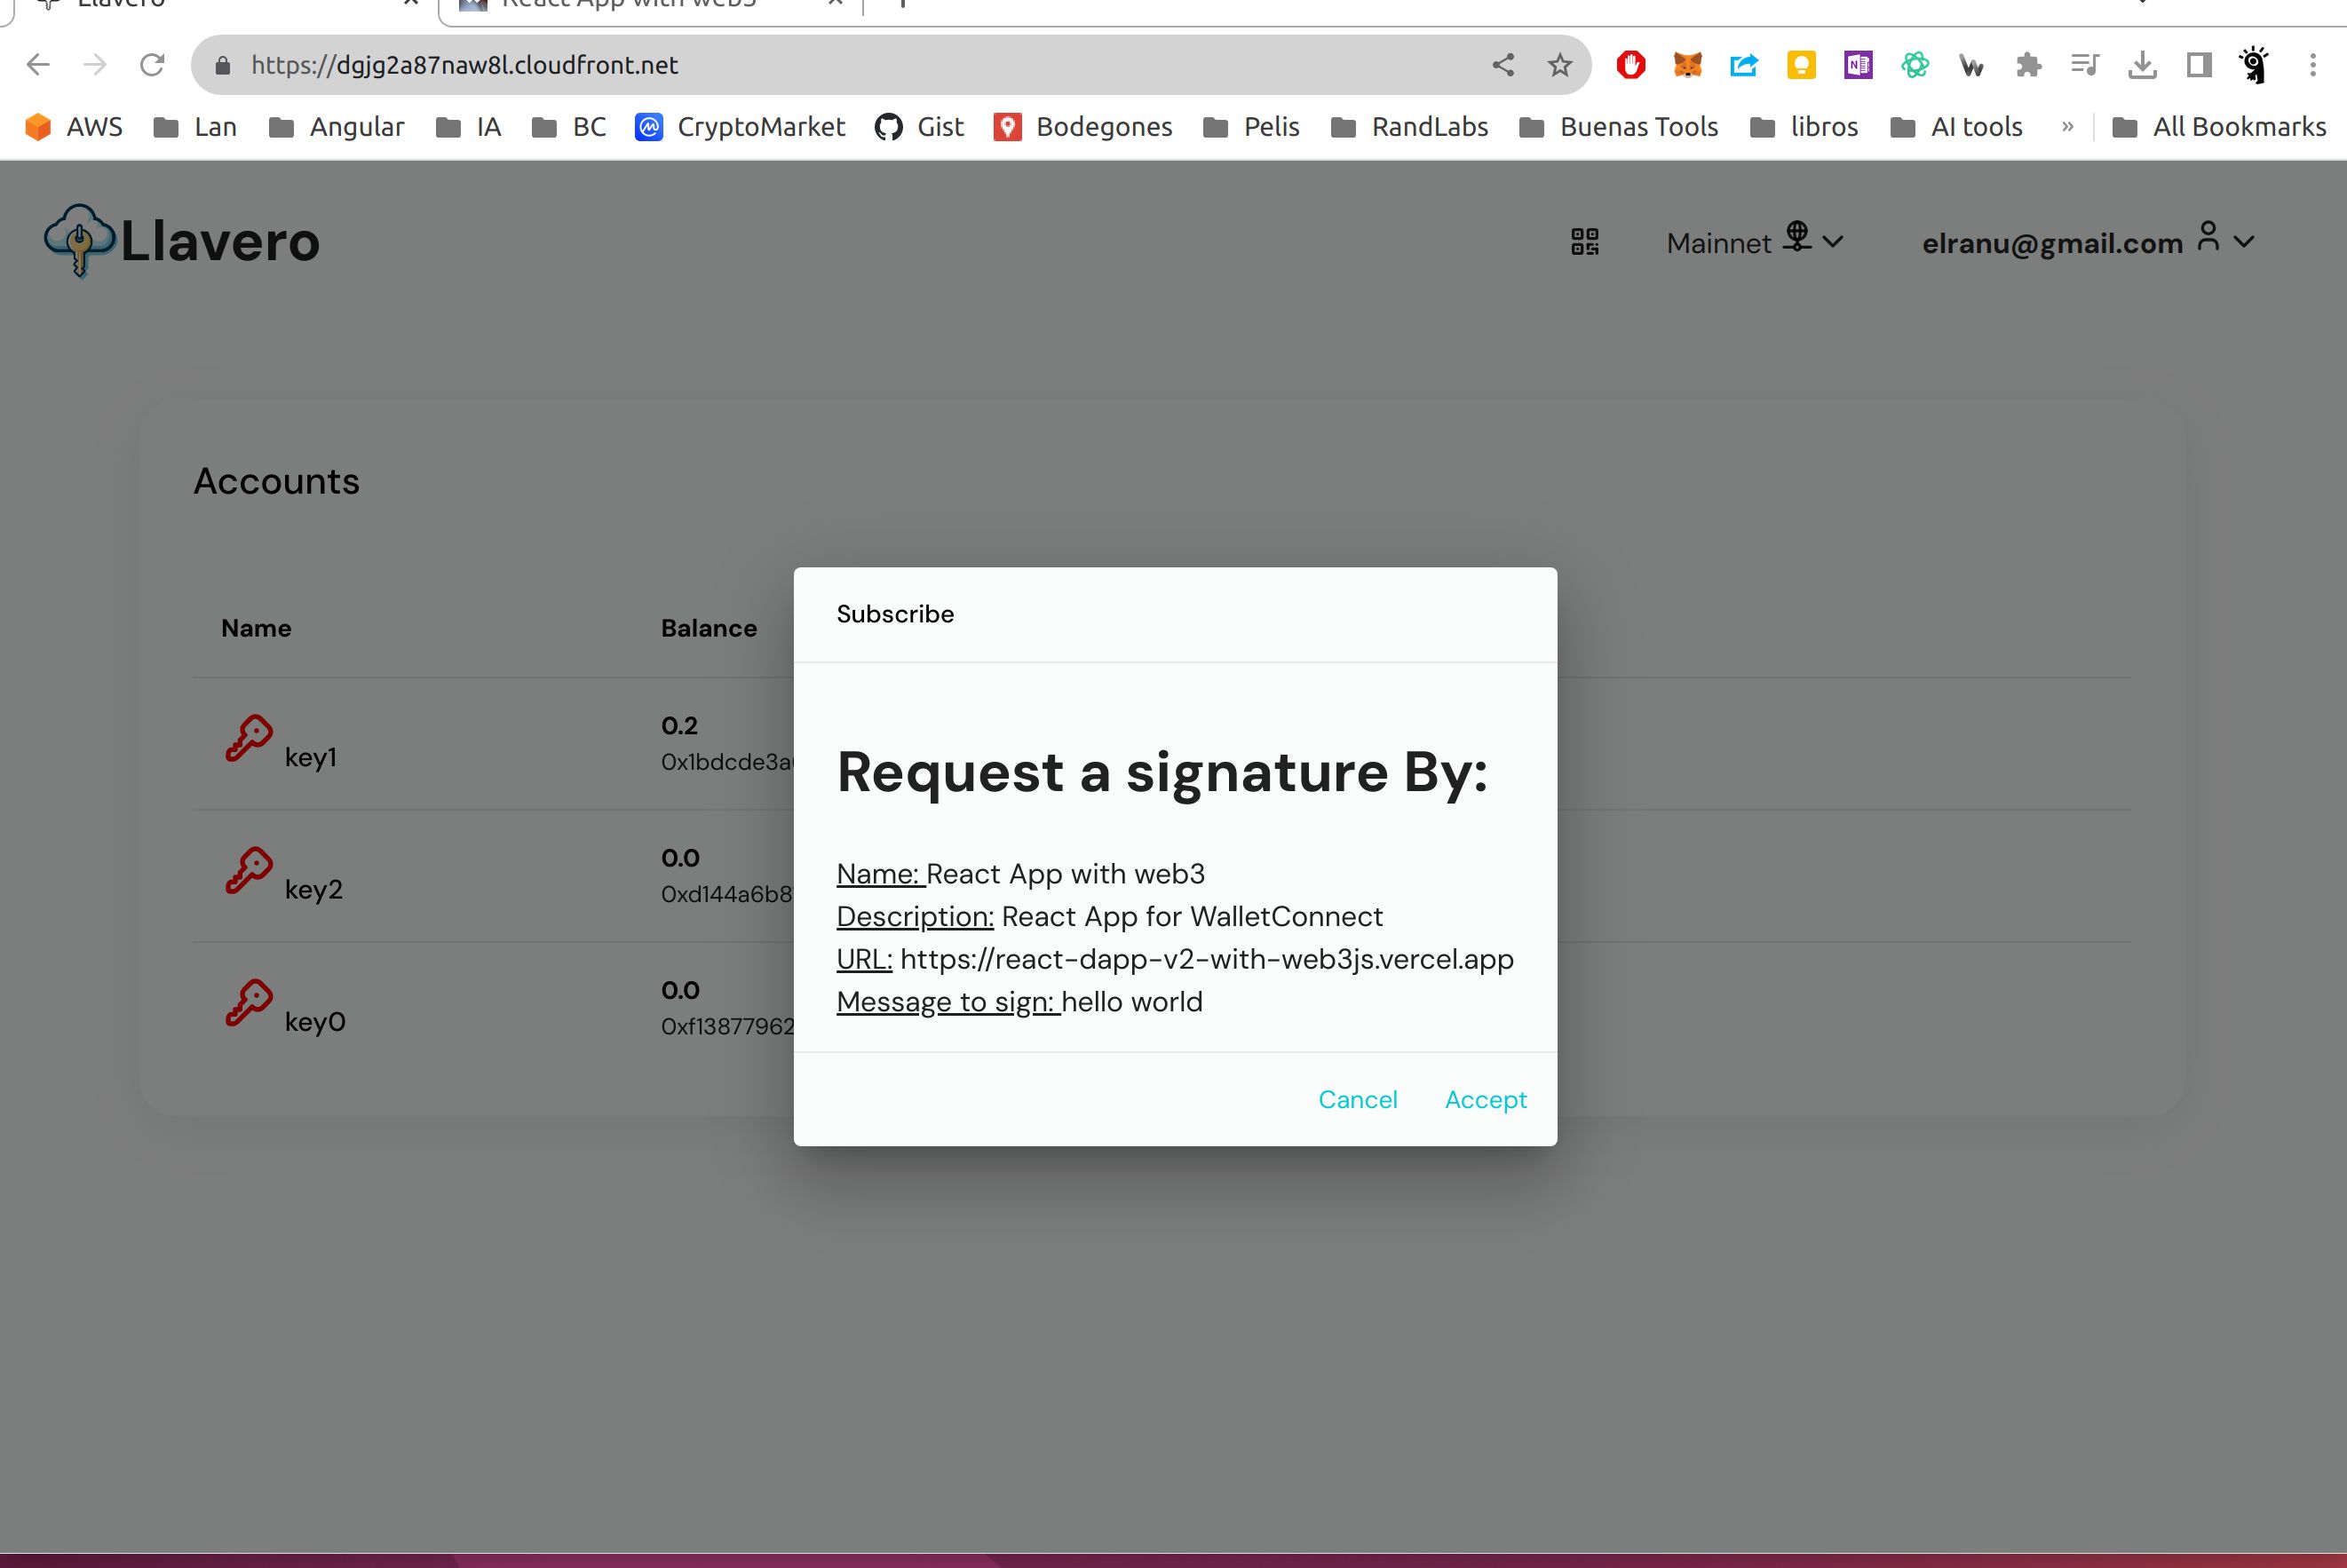Open the BC bookmarks folder
The width and height of the screenshot is (2347, 1568).
[x=569, y=127]
